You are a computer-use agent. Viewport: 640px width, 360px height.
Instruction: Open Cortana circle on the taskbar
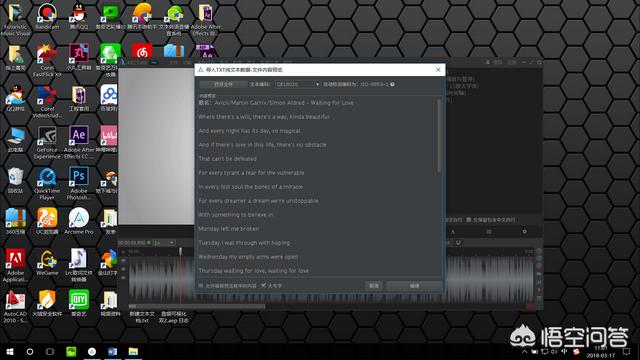coord(30,351)
